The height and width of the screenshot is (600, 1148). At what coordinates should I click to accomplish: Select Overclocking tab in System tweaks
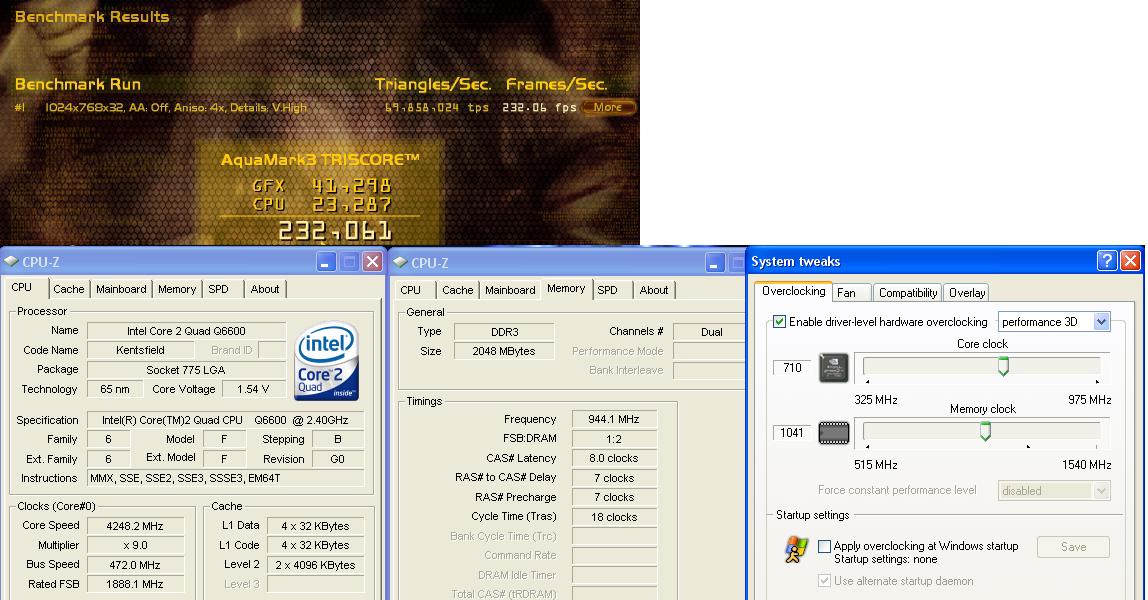click(x=794, y=291)
